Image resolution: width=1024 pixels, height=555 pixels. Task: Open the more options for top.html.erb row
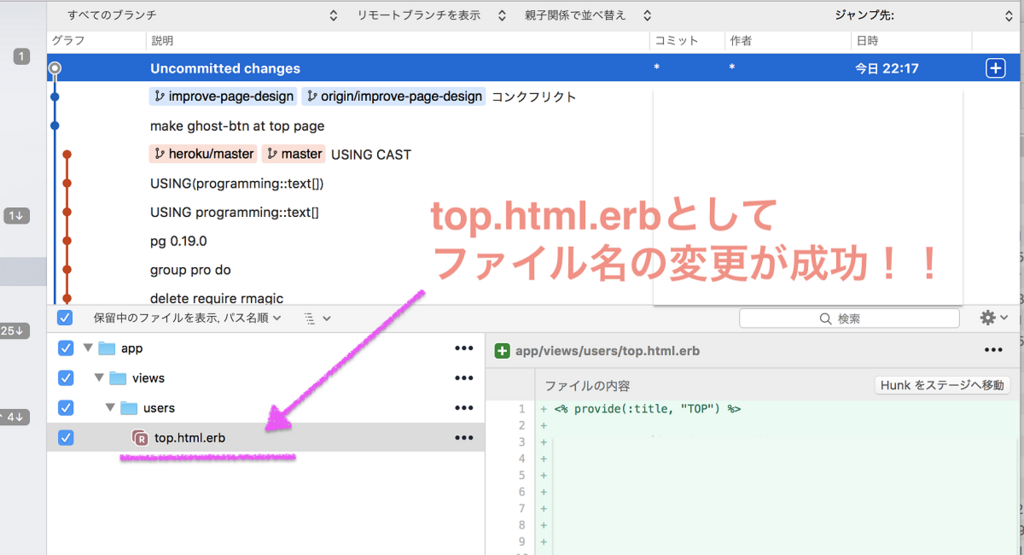point(464,437)
